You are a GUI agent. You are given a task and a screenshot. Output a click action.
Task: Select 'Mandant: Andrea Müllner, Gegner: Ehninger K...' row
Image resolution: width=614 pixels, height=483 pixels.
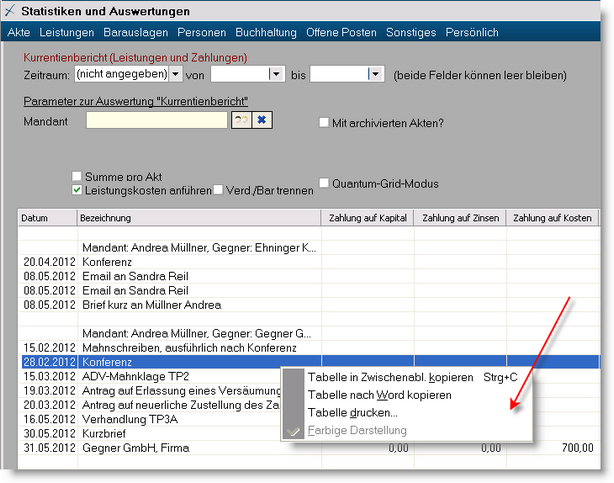click(x=309, y=248)
